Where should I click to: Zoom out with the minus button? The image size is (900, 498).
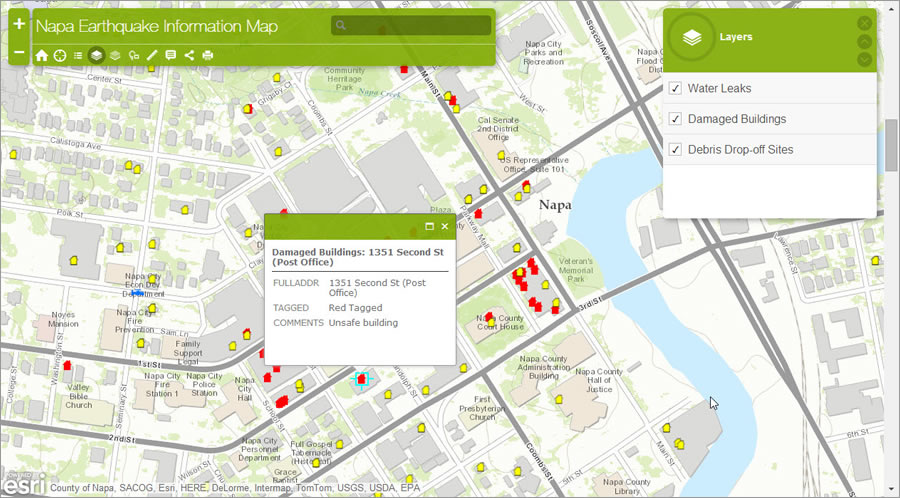[x=19, y=52]
